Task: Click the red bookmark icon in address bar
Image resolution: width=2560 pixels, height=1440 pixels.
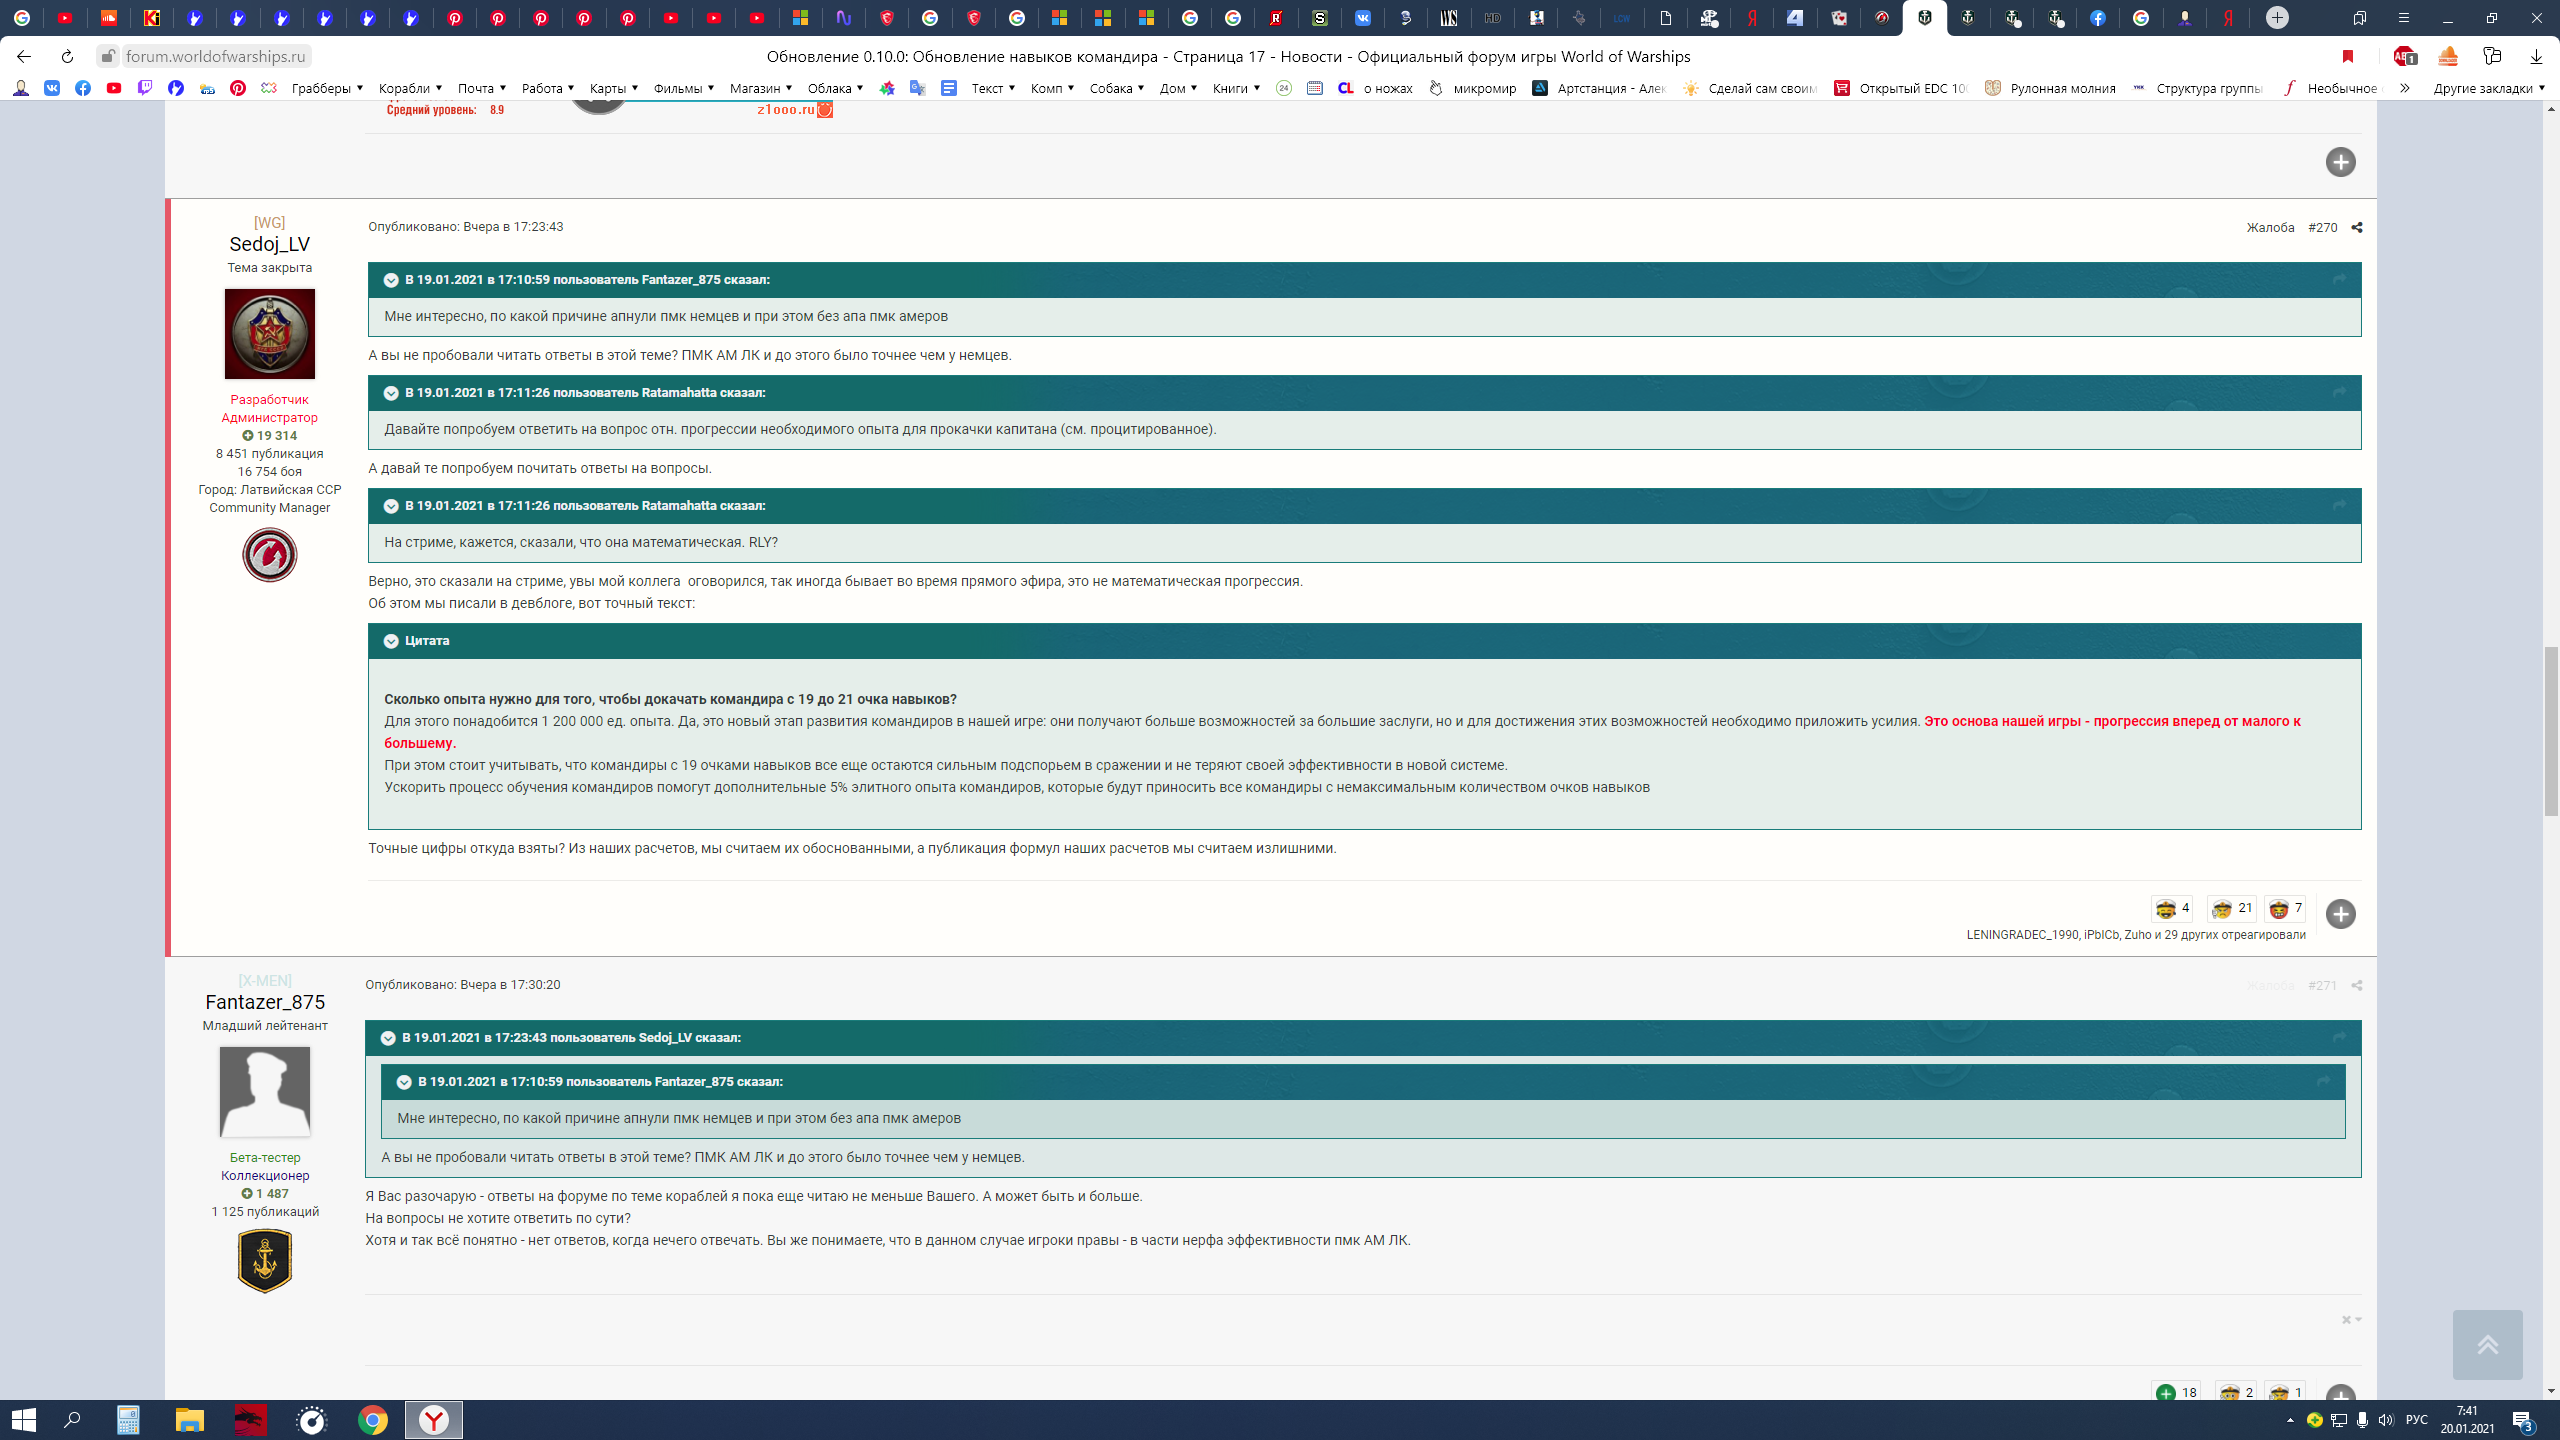Action: tap(2347, 56)
